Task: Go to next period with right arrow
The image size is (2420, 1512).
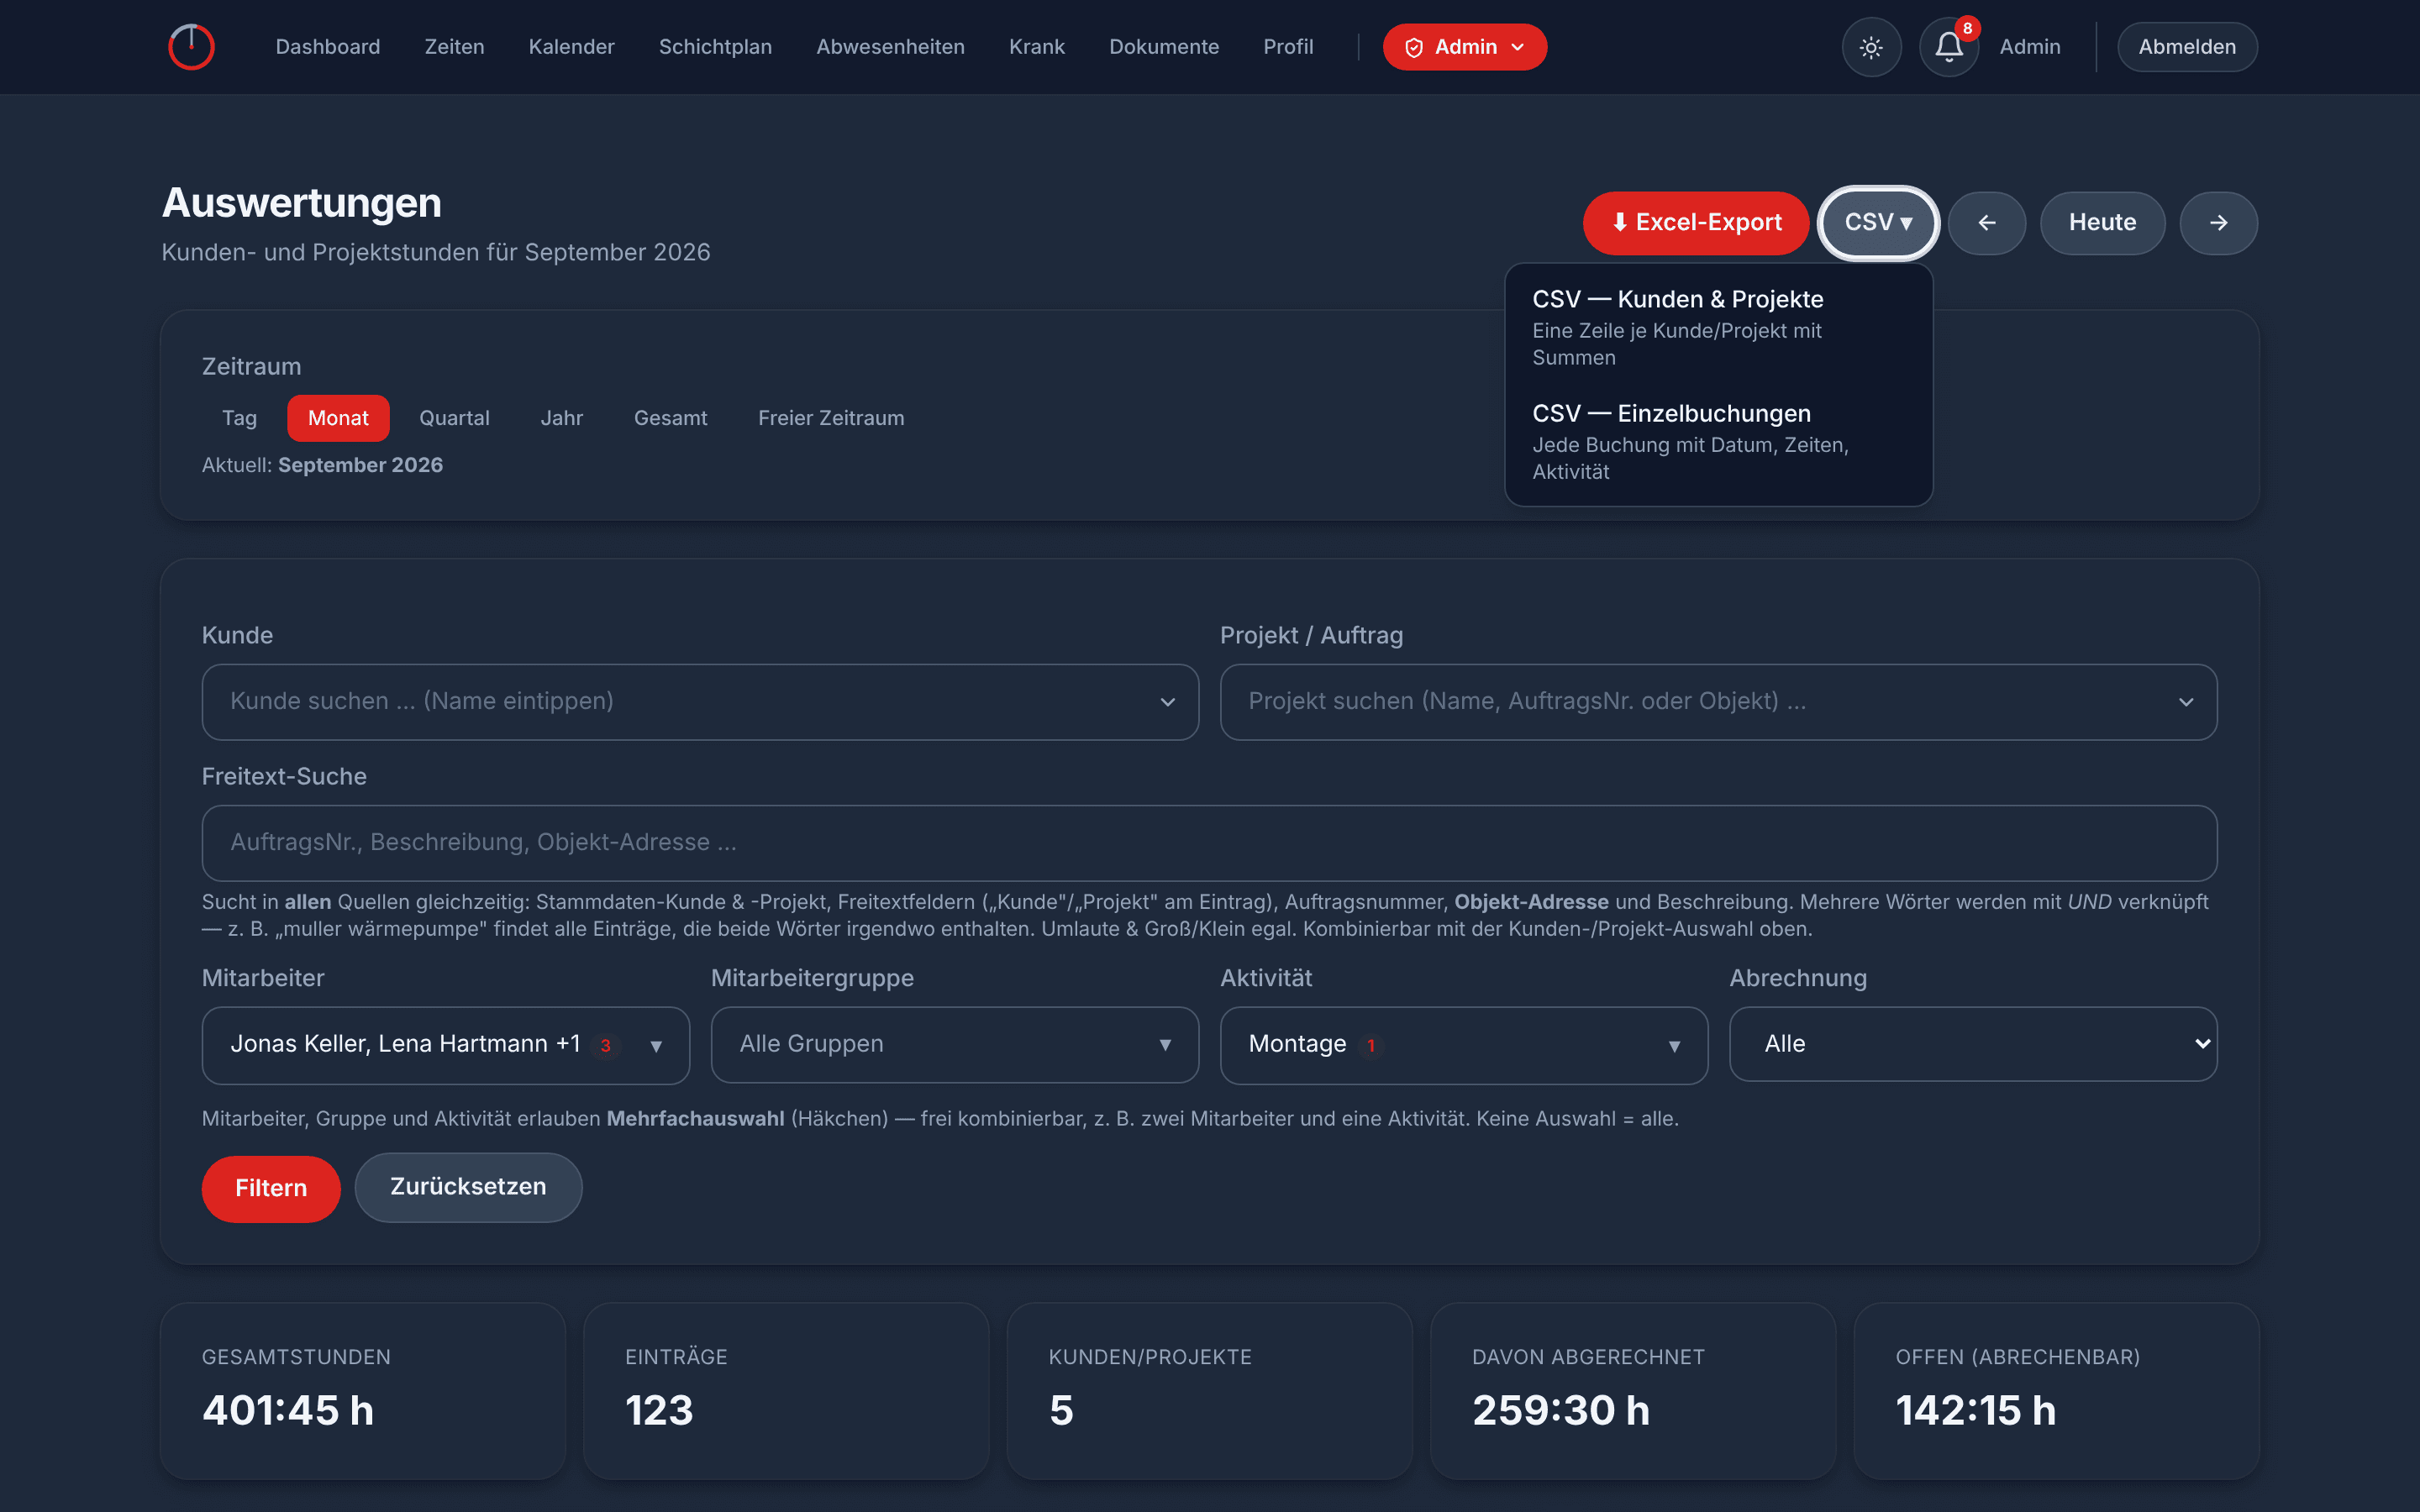Action: point(2218,223)
